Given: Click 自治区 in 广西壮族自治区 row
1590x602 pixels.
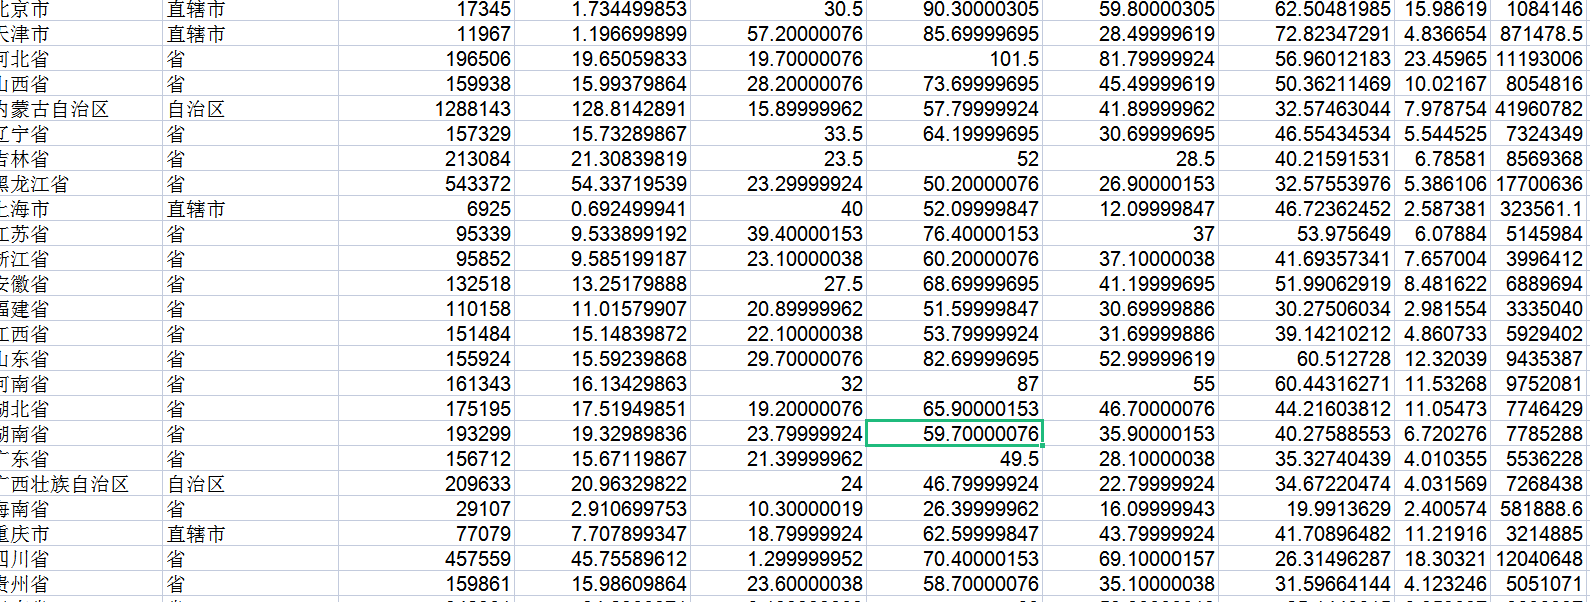Looking at the screenshot, I should tap(250, 484).
